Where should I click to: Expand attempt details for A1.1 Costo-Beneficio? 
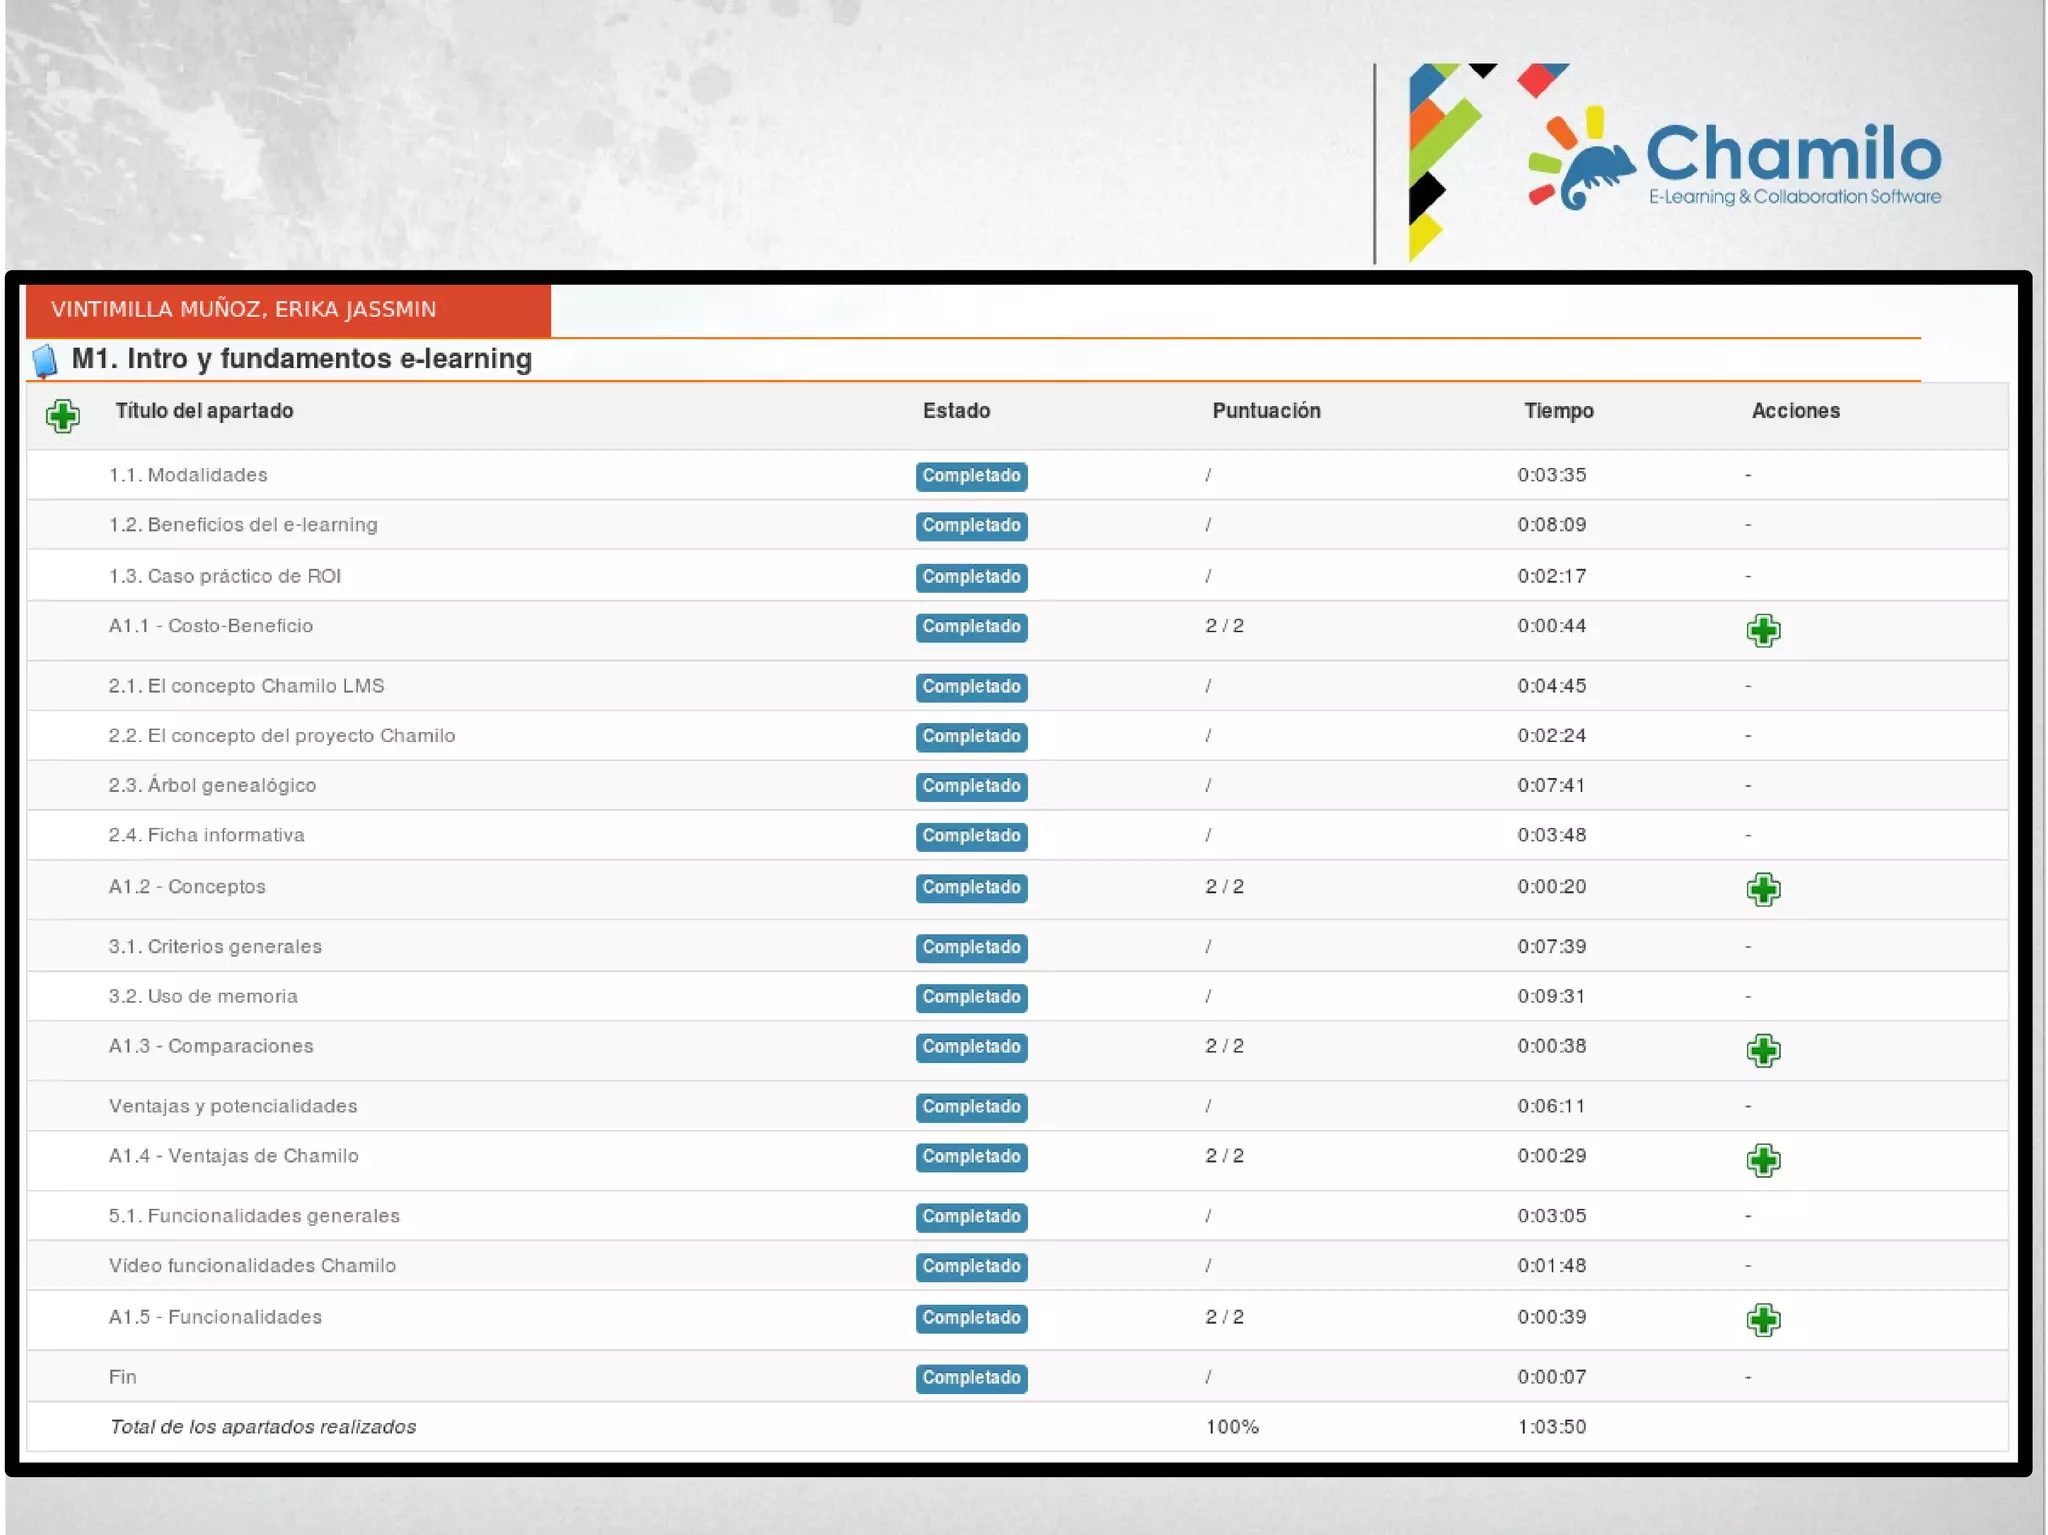[1763, 630]
